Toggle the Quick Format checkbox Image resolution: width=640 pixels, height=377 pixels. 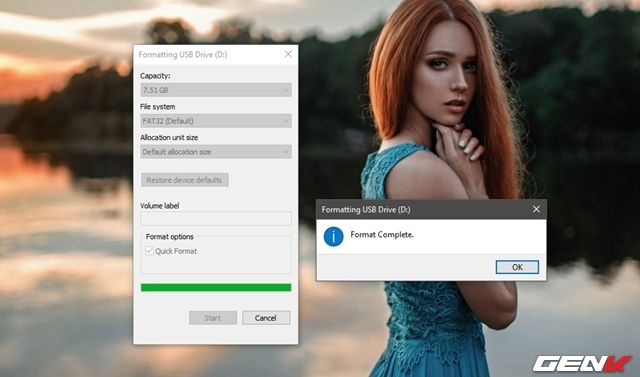[x=149, y=251]
